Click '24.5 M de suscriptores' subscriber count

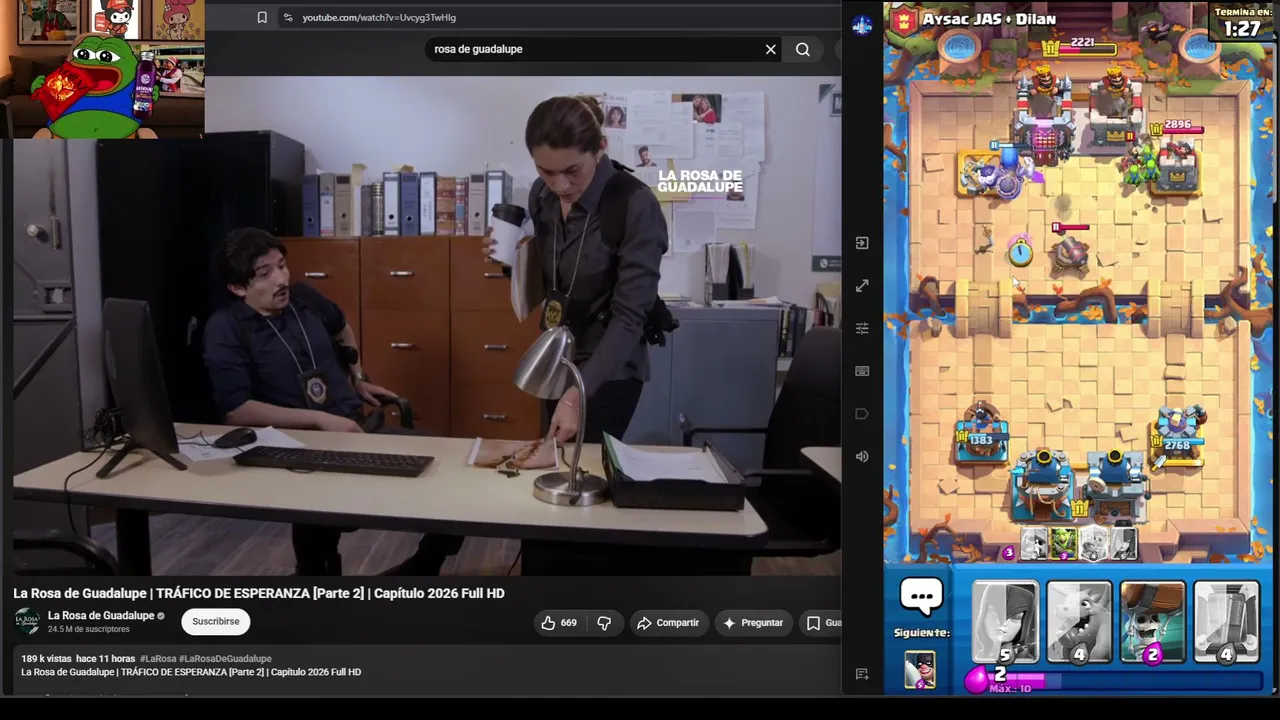point(89,629)
